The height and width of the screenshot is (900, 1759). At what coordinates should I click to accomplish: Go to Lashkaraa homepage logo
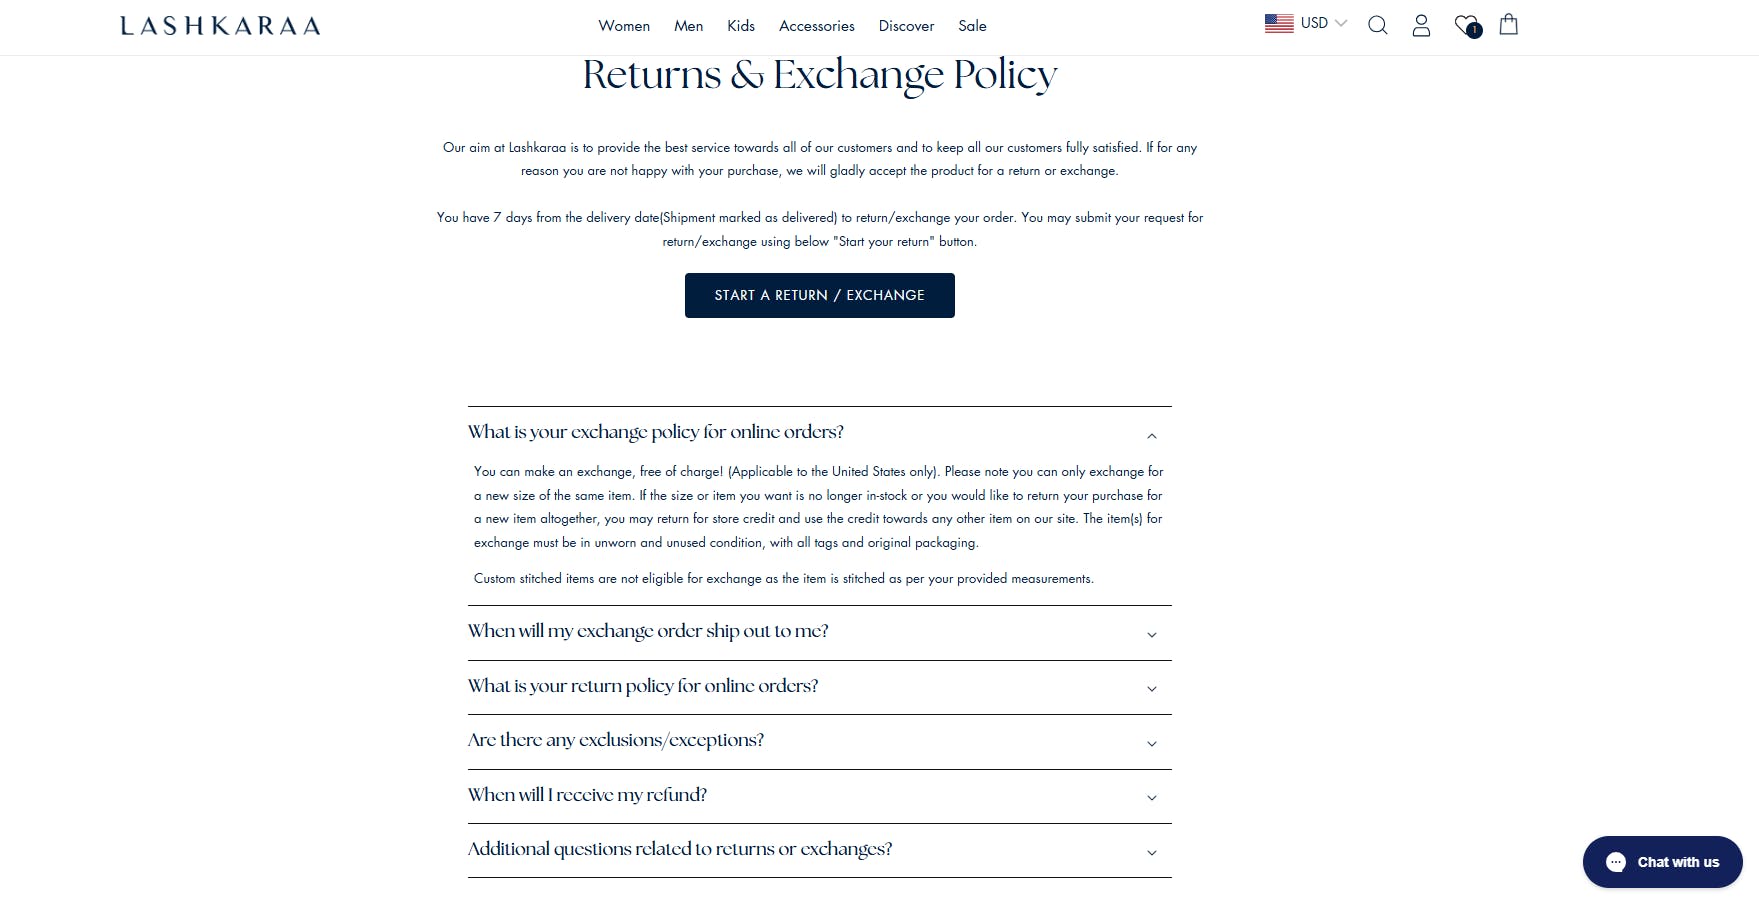tap(220, 26)
